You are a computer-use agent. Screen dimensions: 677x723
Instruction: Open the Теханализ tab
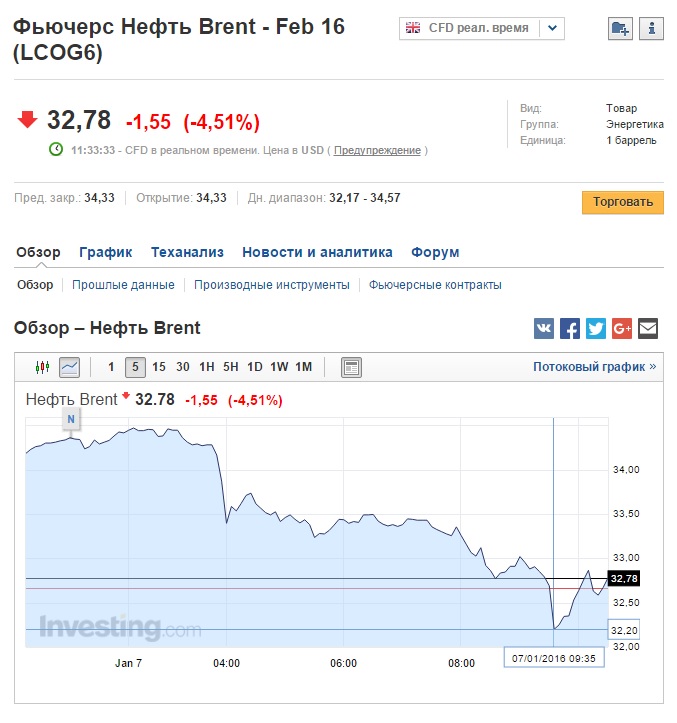(187, 252)
